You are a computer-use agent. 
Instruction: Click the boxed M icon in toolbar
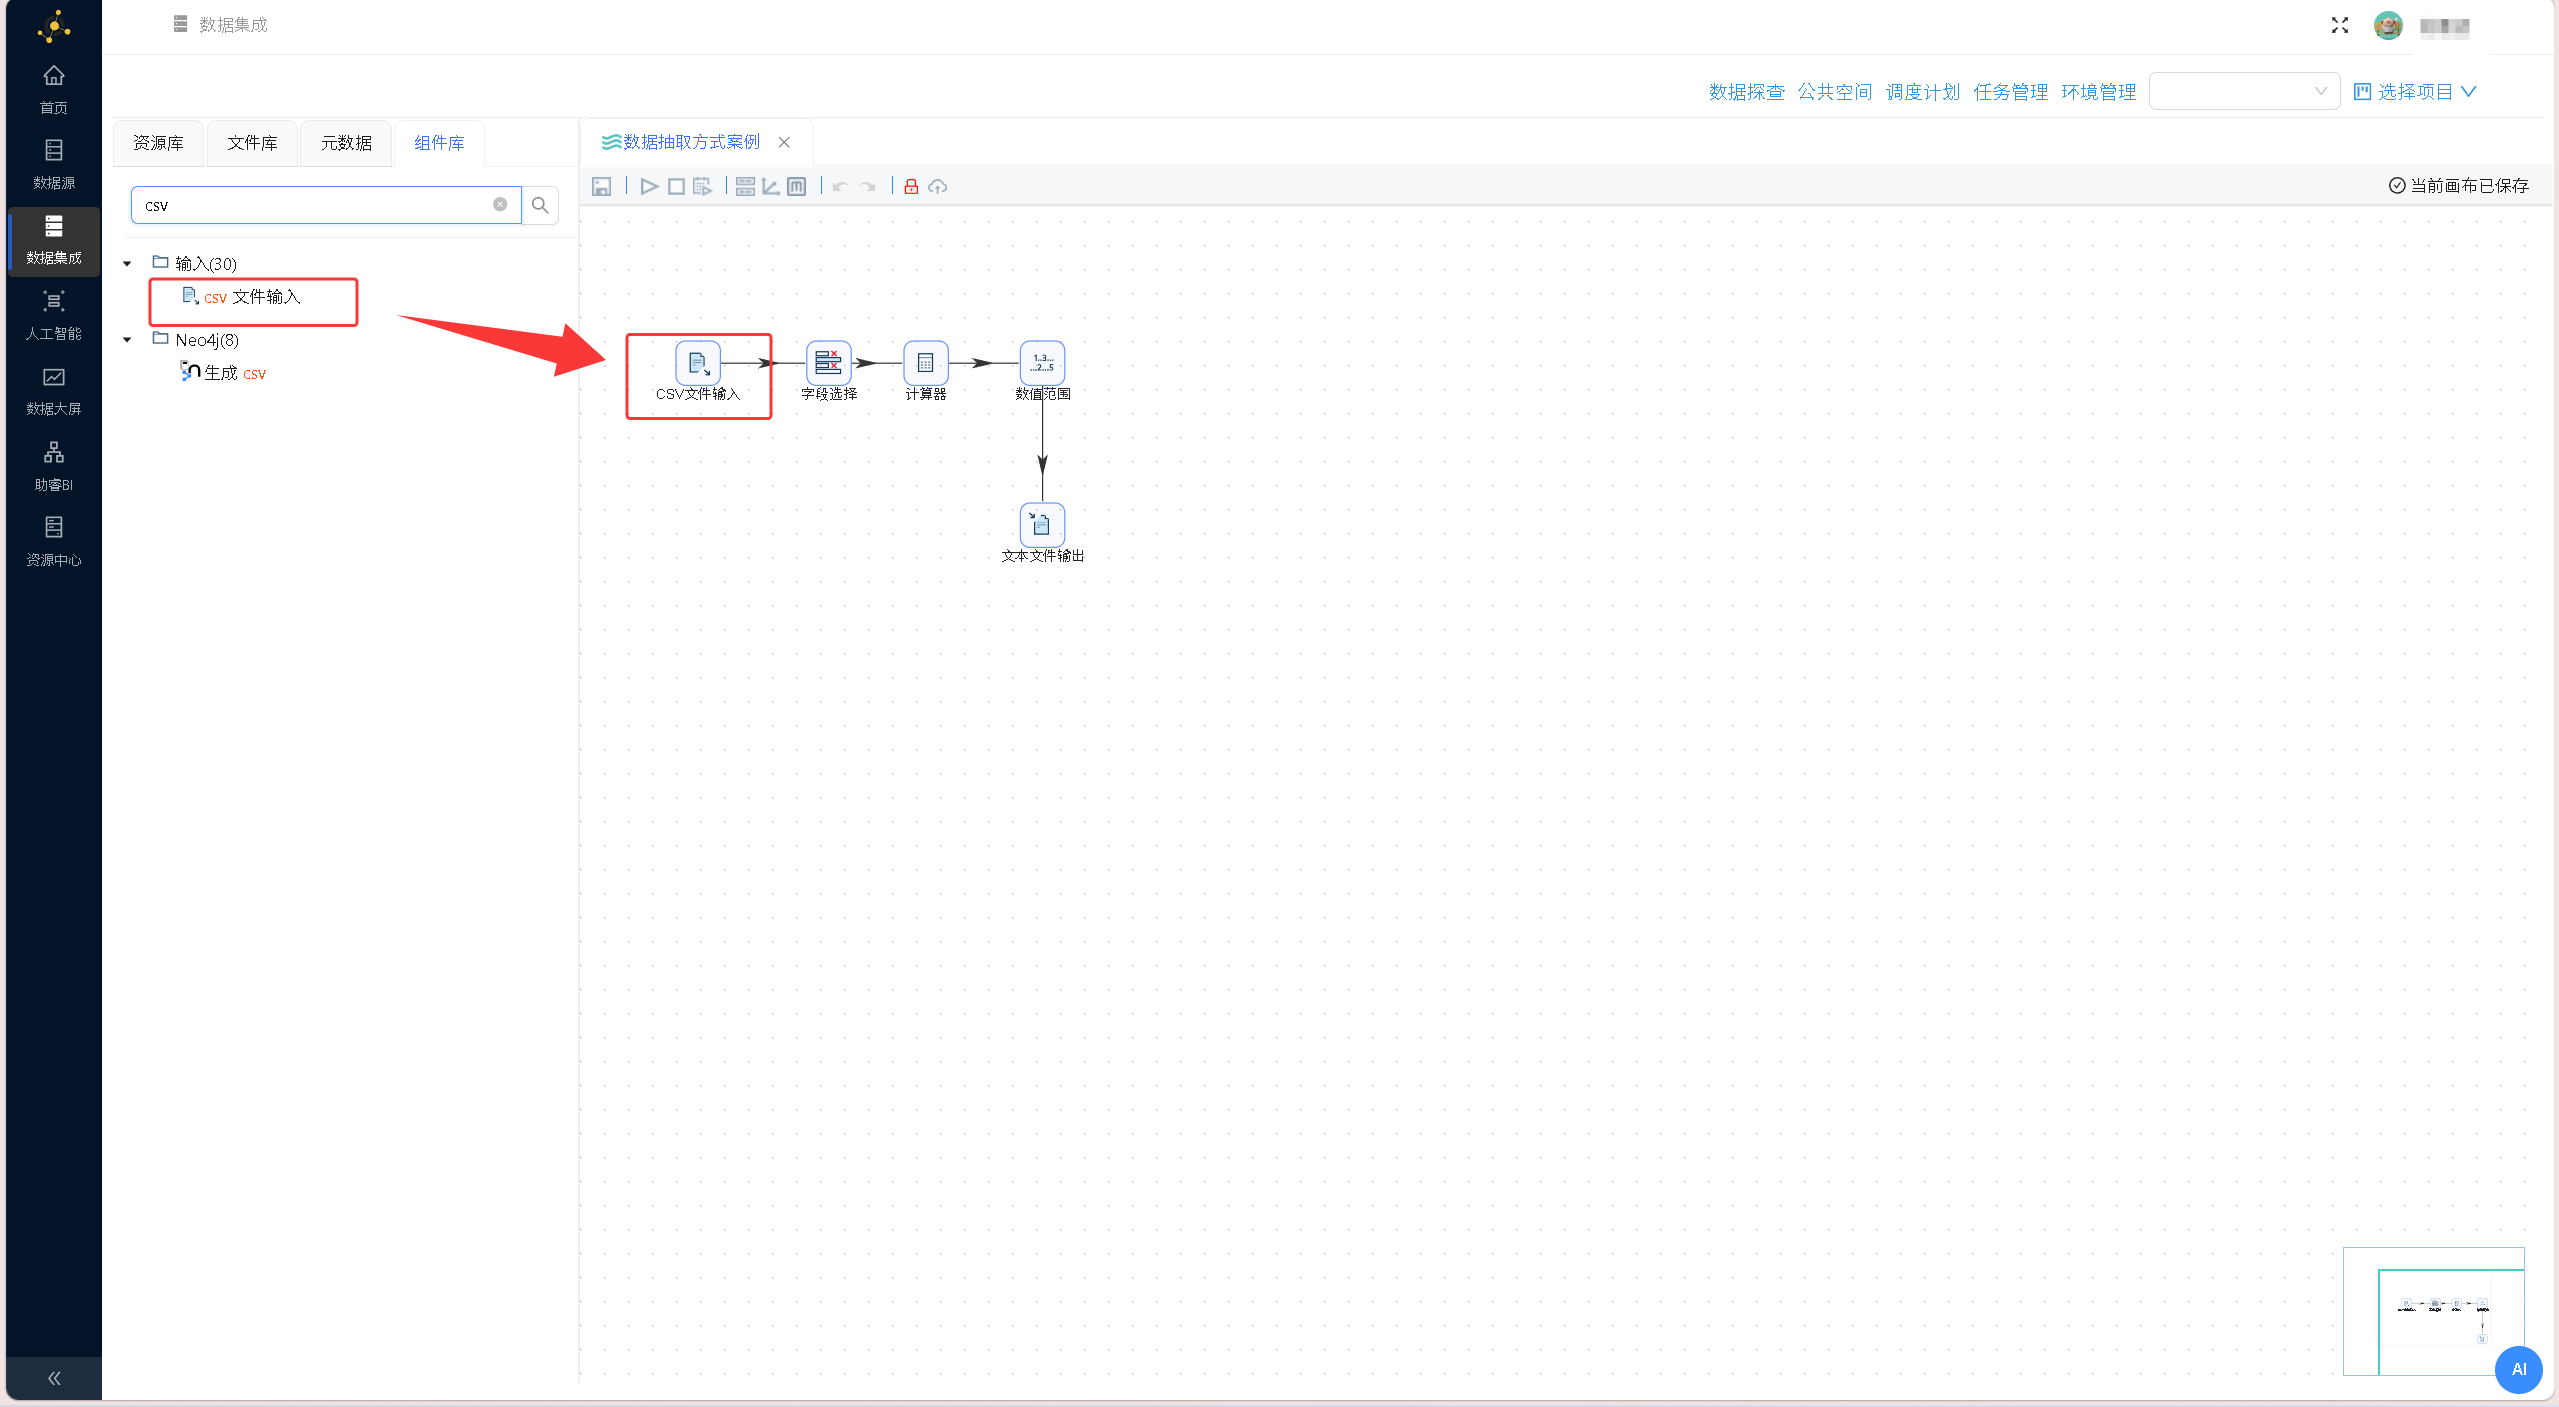(797, 186)
